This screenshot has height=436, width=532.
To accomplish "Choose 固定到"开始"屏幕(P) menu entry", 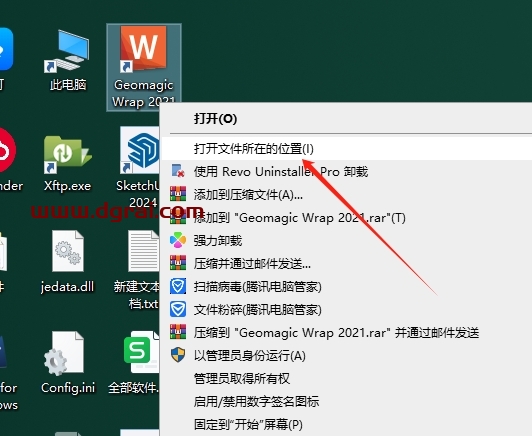I will coord(346,424).
